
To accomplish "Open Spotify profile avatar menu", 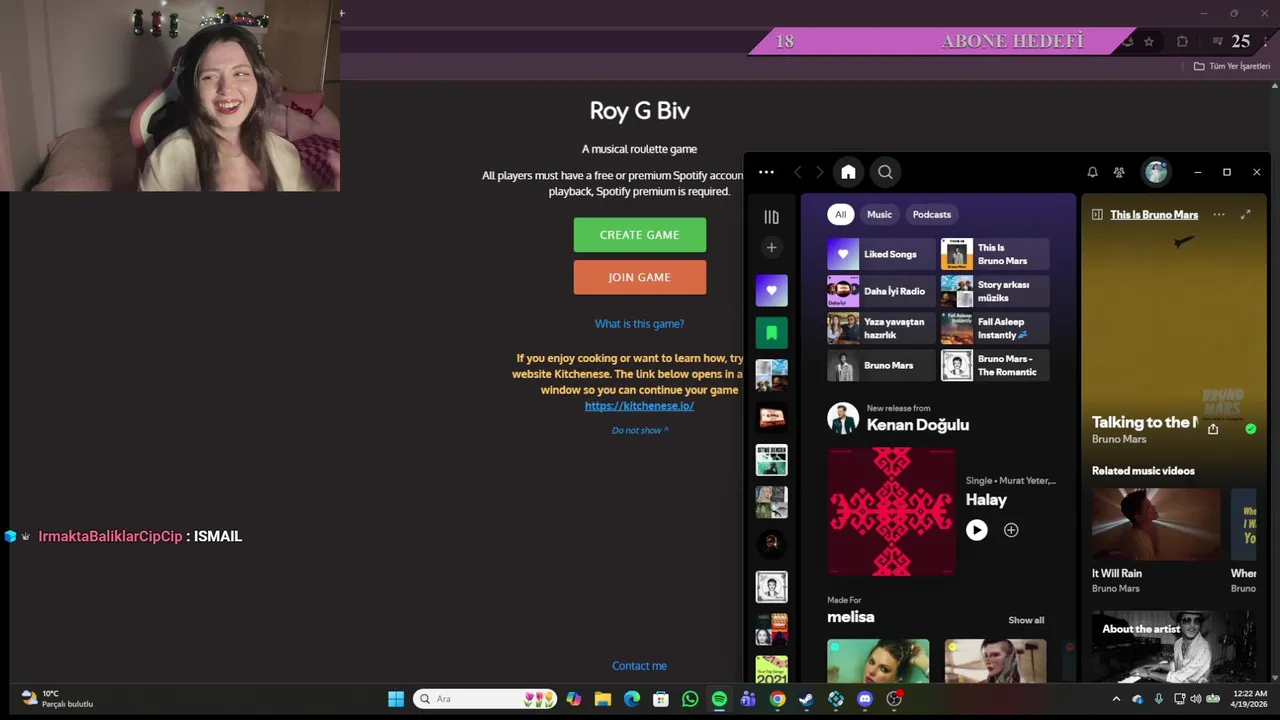I will tap(1156, 172).
